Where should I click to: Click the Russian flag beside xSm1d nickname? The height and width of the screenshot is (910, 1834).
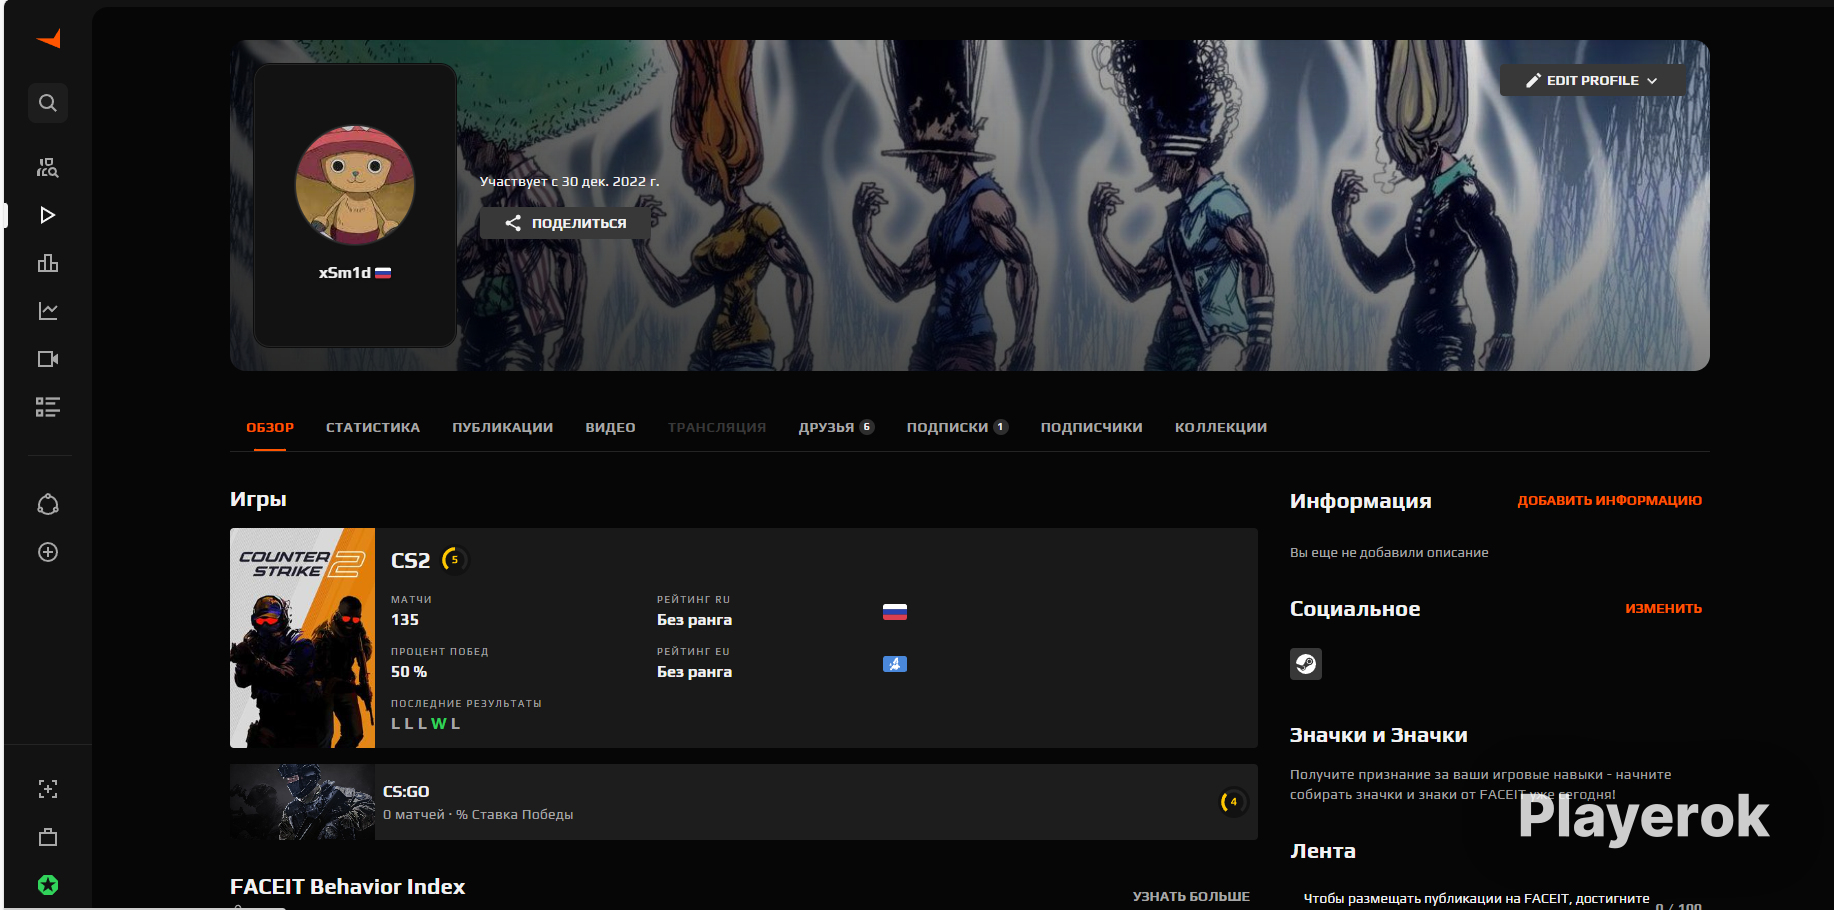click(383, 273)
